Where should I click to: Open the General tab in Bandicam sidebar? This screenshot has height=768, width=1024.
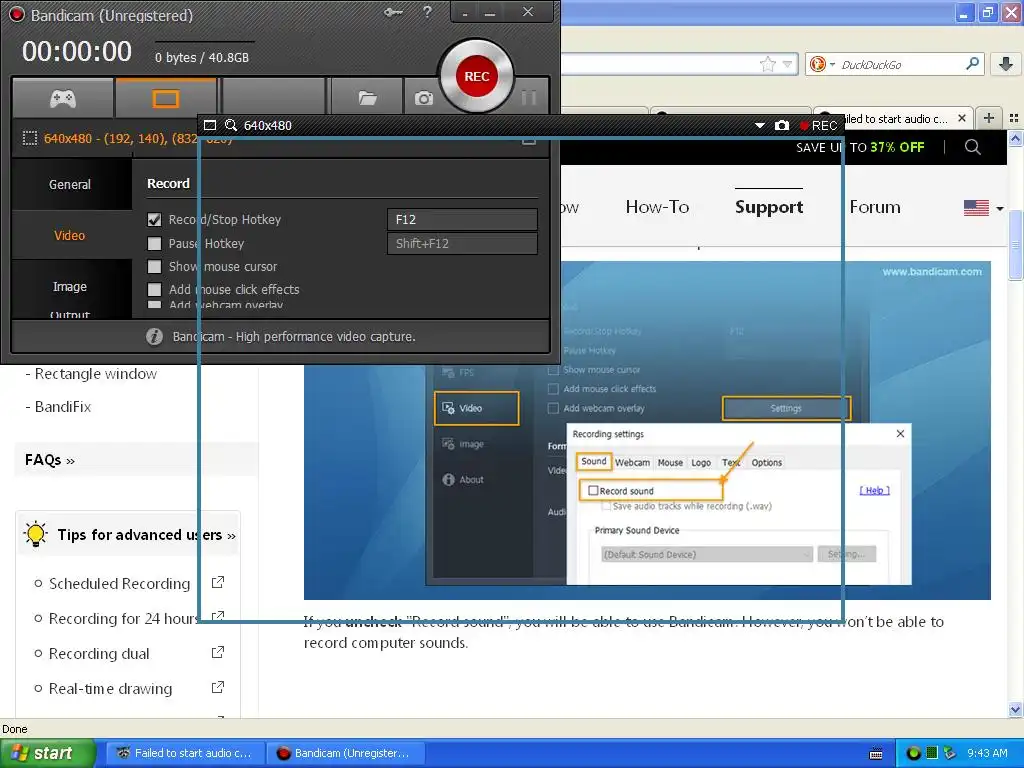tap(70, 184)
